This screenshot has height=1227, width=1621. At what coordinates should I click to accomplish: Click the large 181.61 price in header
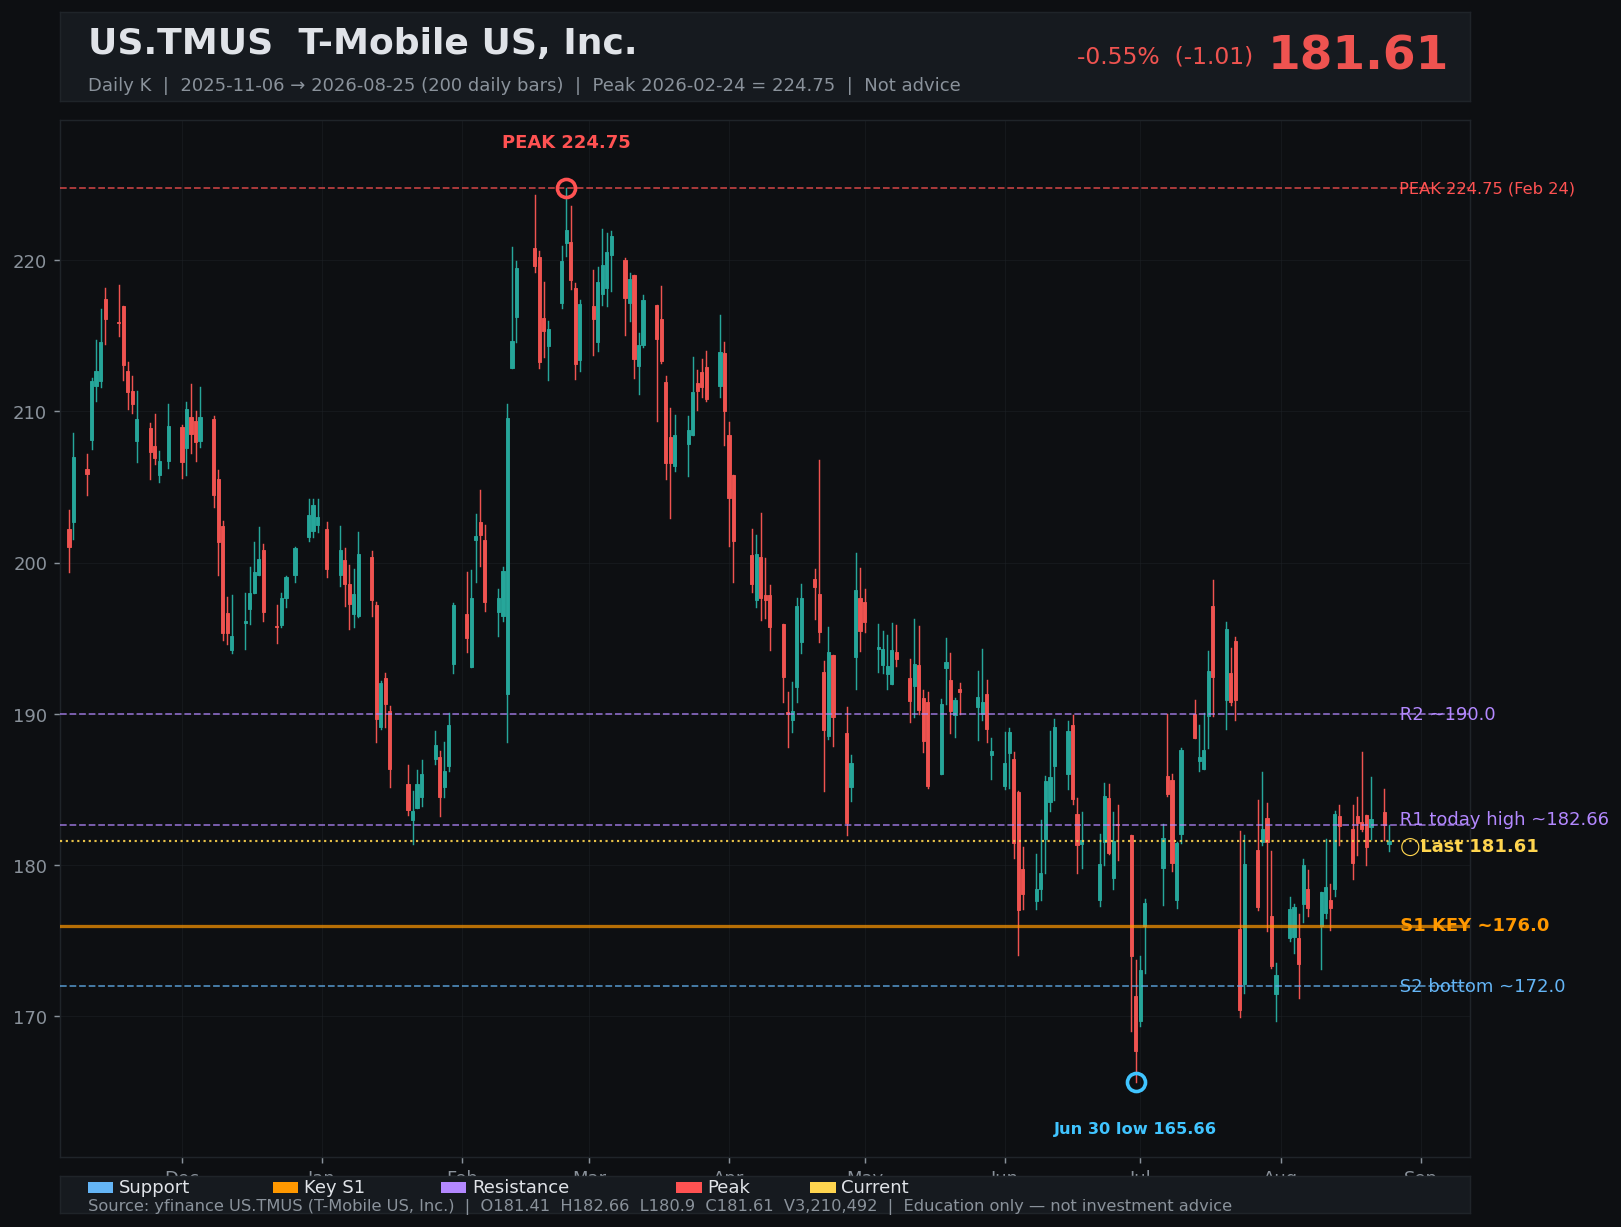(1357, 54)
